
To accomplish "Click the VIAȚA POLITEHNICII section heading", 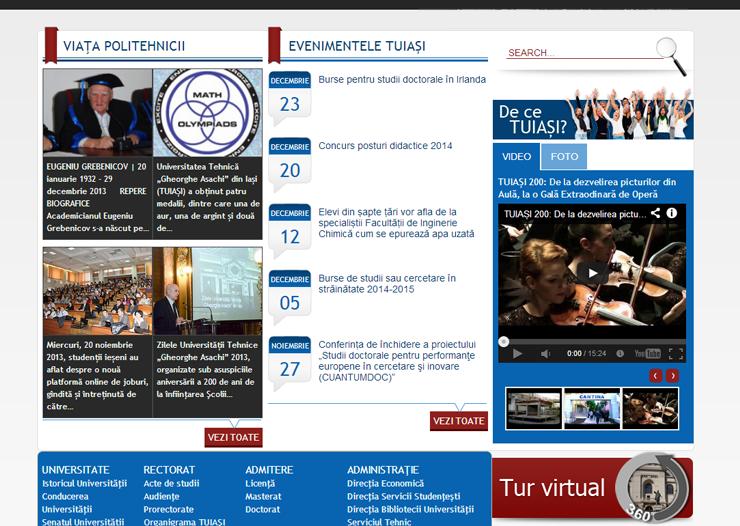I will [x=124, y=46].
